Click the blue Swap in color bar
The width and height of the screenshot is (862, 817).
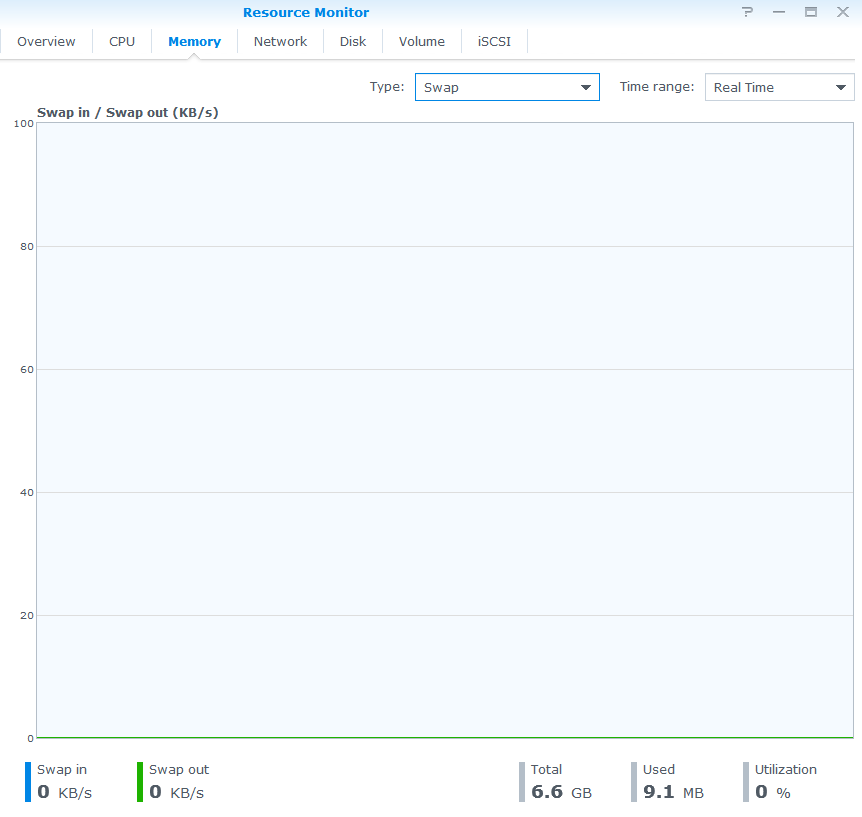(x=28, y=782)
